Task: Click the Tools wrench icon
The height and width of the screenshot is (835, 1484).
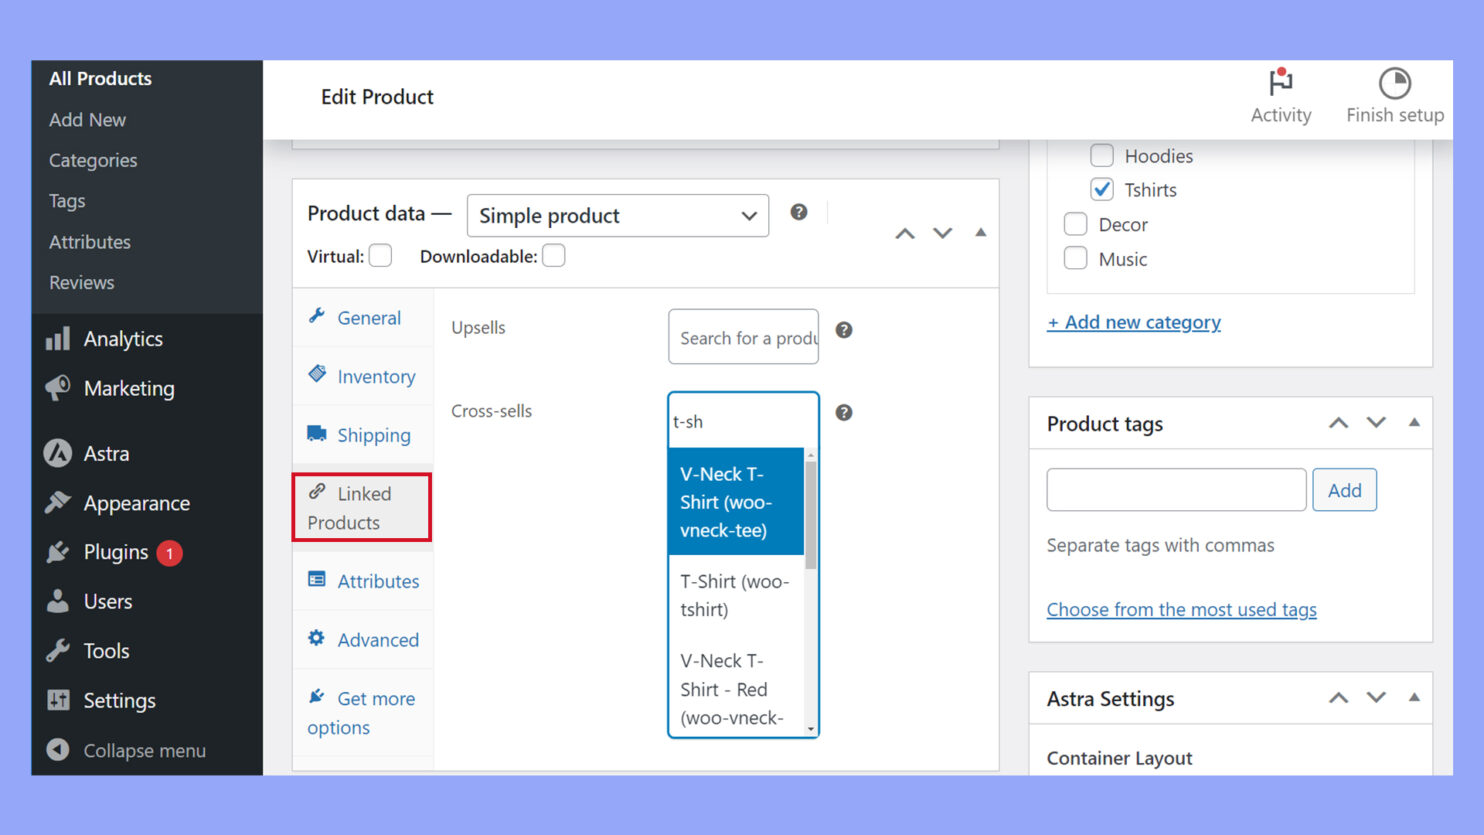Action: [x=58, y=650]
